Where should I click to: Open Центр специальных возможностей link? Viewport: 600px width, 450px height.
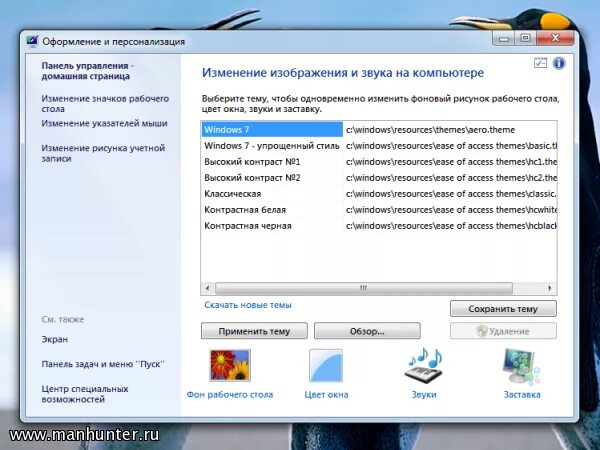click(85, 394)
